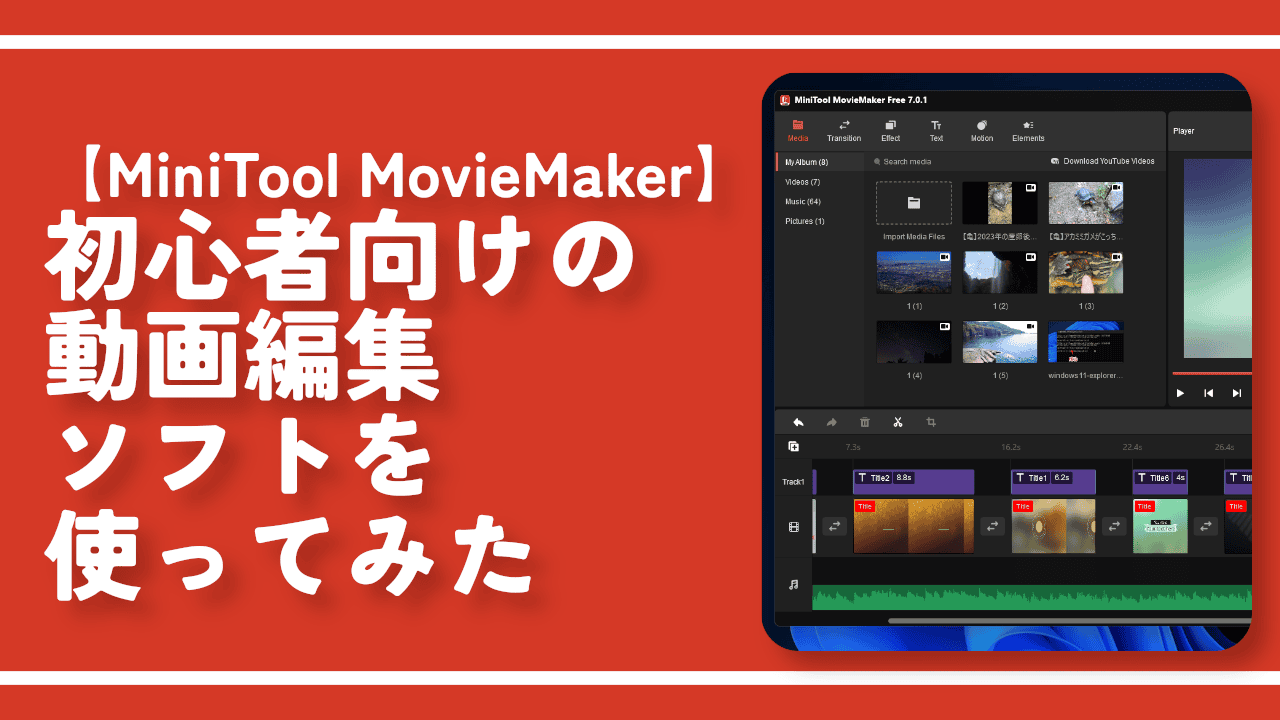Select the media thumbnail labeled 1 (5)
This screenshot has width=1280, height=720.
(999, 342)
